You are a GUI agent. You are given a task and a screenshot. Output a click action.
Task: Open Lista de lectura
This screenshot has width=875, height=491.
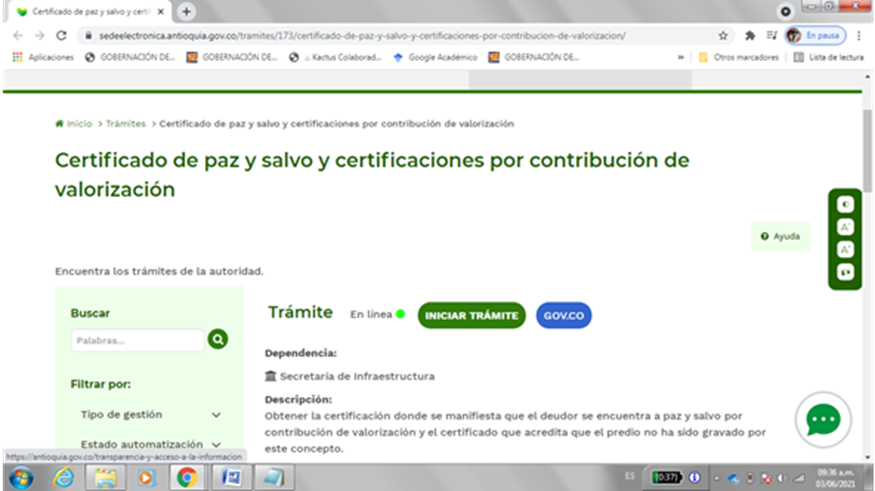[x=828, y=57]
